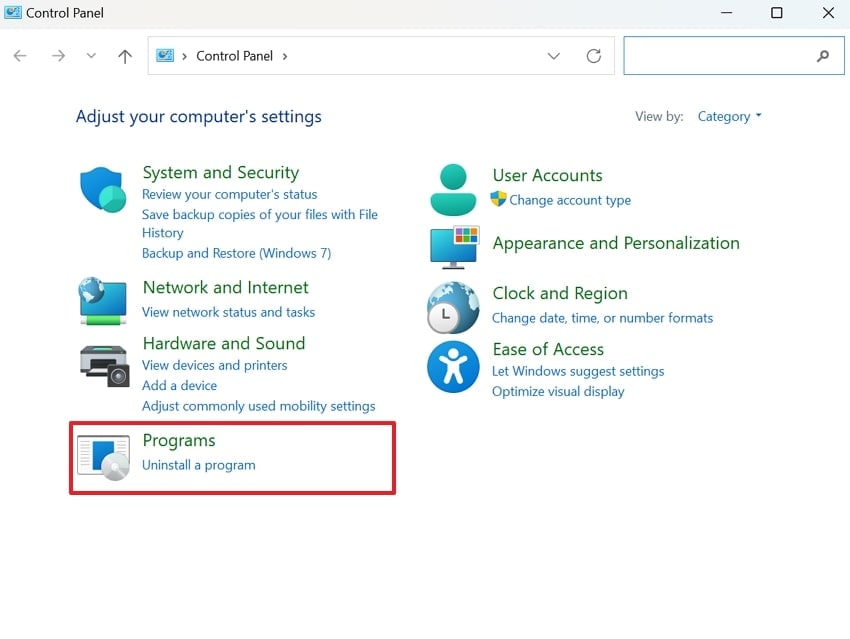
Task: Expand chevron after Control Panel breadcrumb
Action: (285, 56)
